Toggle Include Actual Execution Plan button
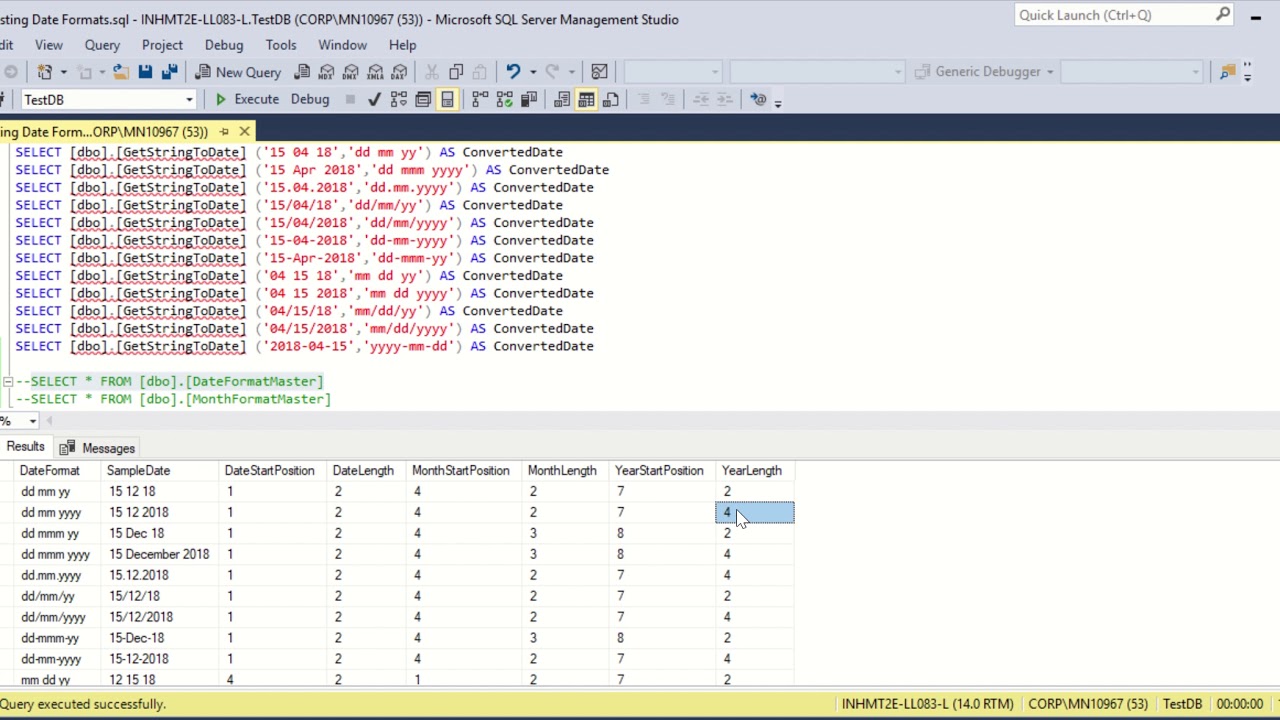The image size is (1280, 720). pyautogui.click(x=480, y=99)
